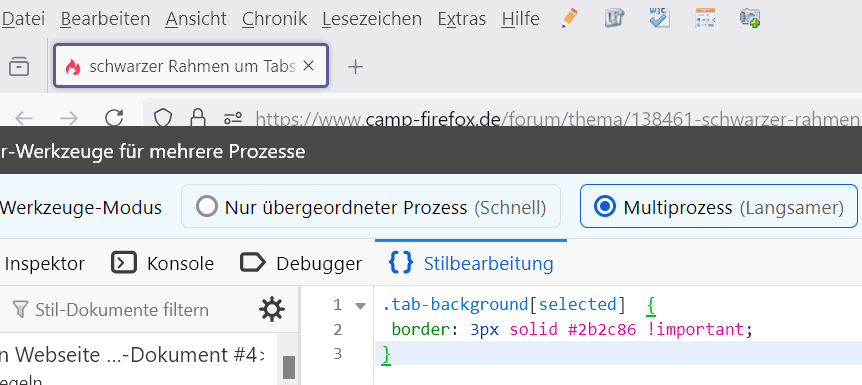Switch to the Debugger tab
This screenshot has height=385, width=862.
coord(301,263)
